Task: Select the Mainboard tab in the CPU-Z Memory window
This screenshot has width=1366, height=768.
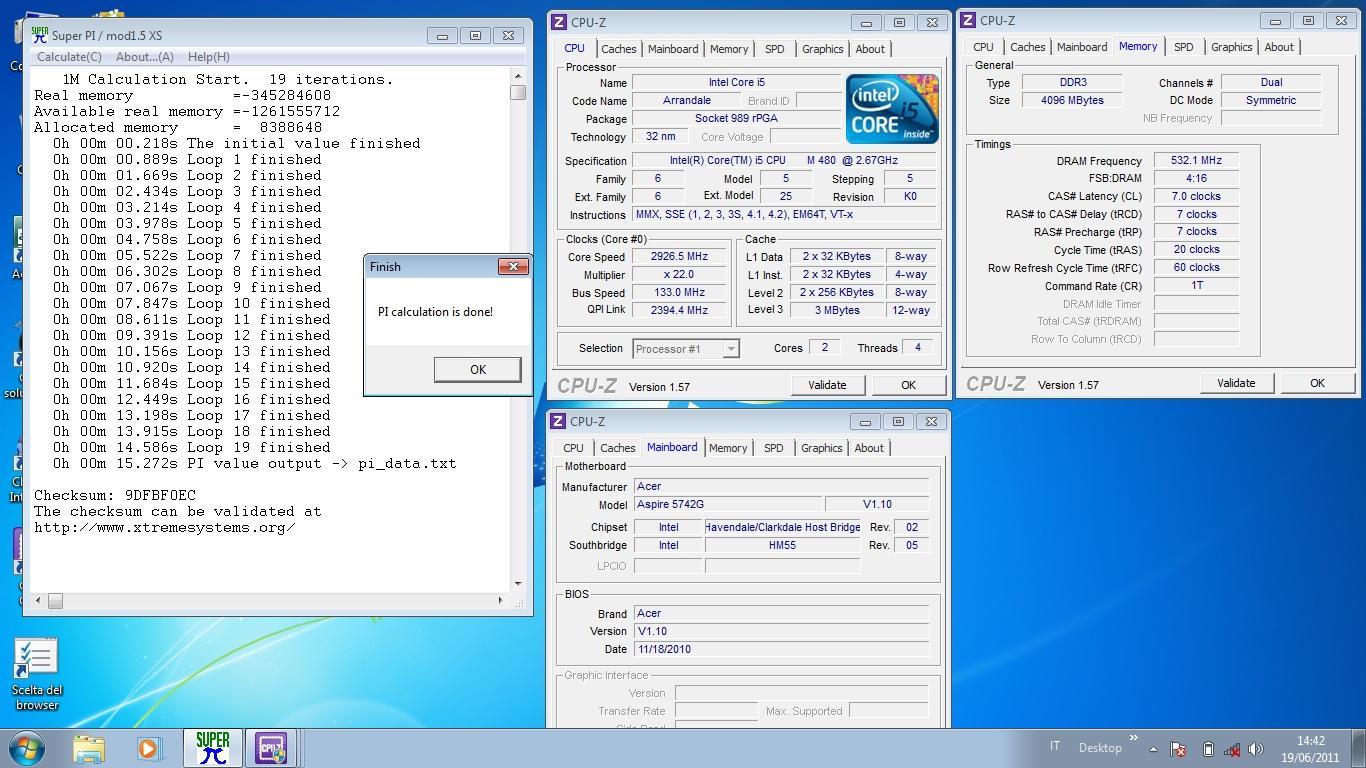Action: coord(1082,47)
